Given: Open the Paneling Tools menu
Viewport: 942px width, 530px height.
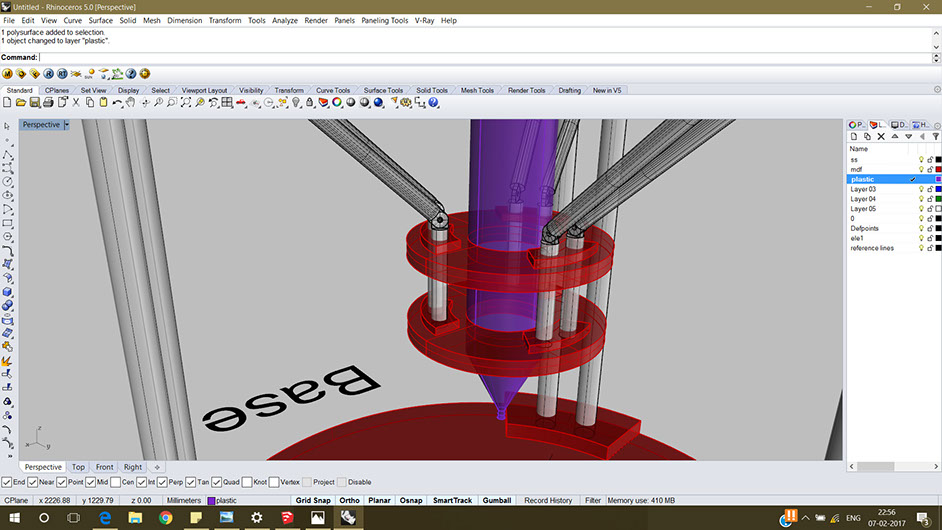Looking at the screenshot, I should coord(384,20).
